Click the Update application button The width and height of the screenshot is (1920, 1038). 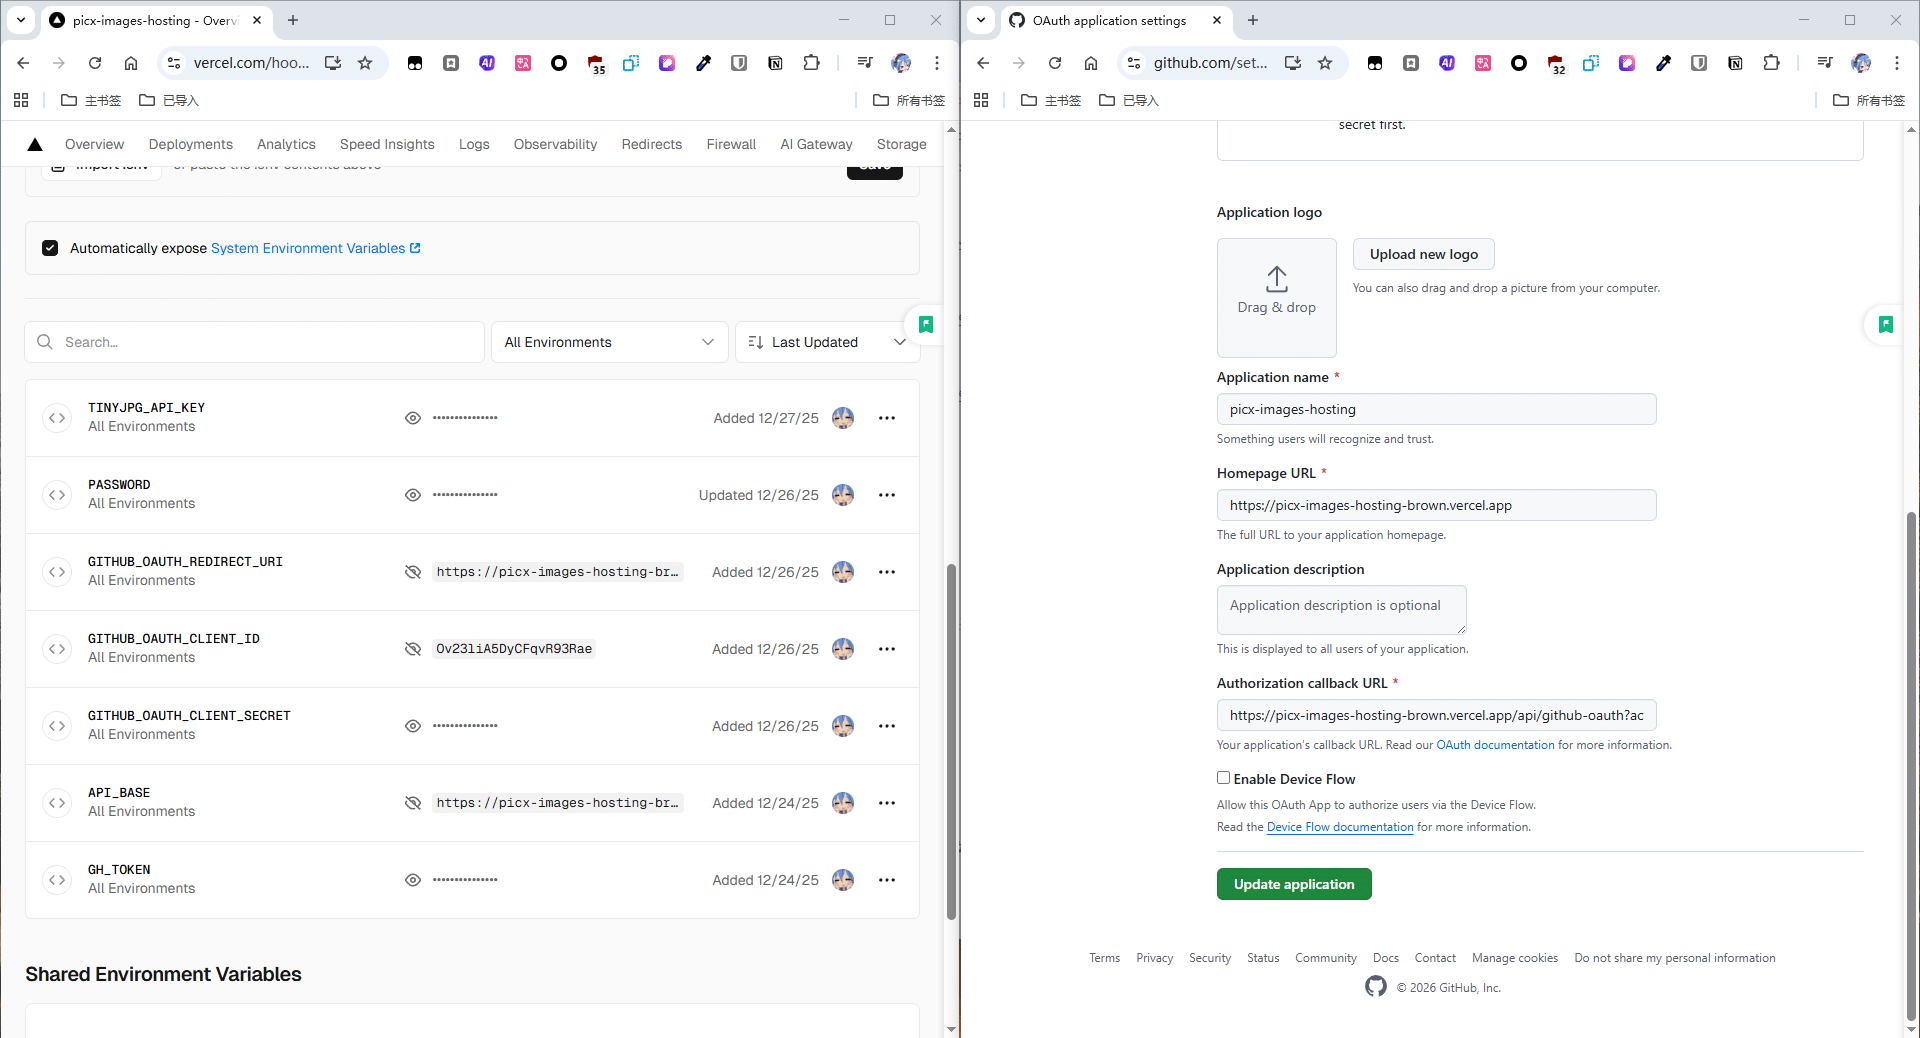[x=1294, y=884]
